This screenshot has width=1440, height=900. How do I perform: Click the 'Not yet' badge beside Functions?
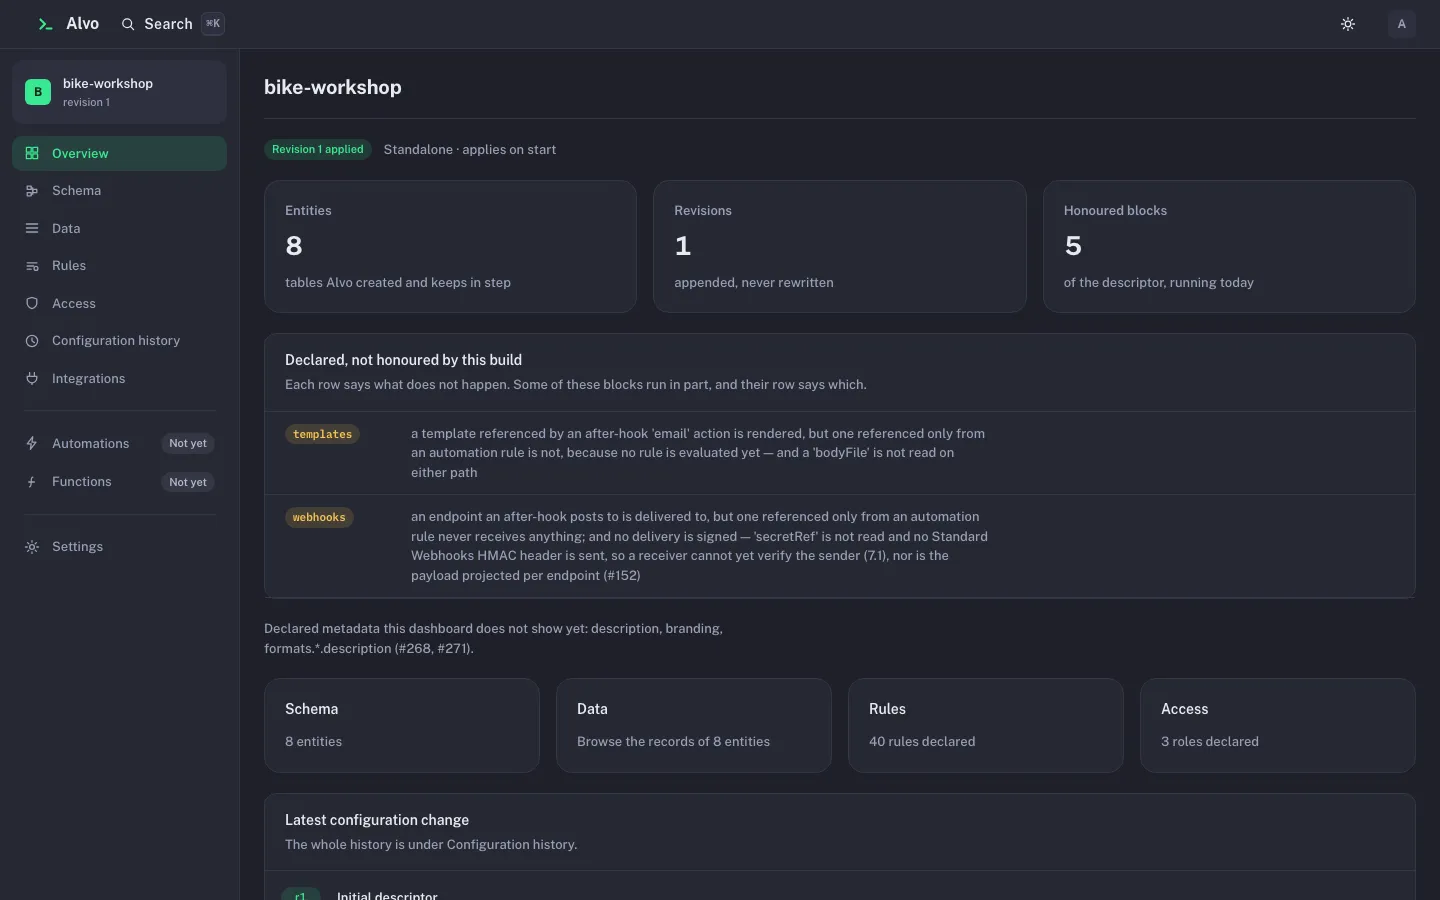(188, 482)
